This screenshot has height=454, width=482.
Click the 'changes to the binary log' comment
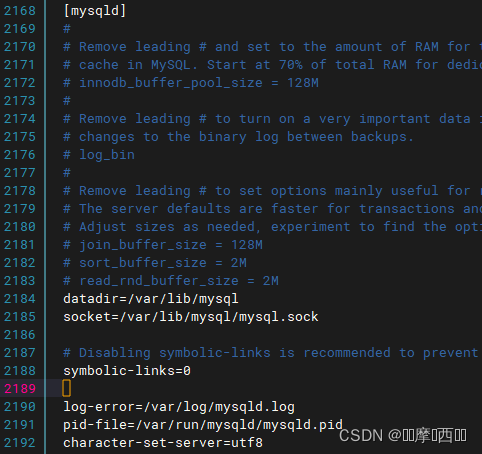point(238,137)
